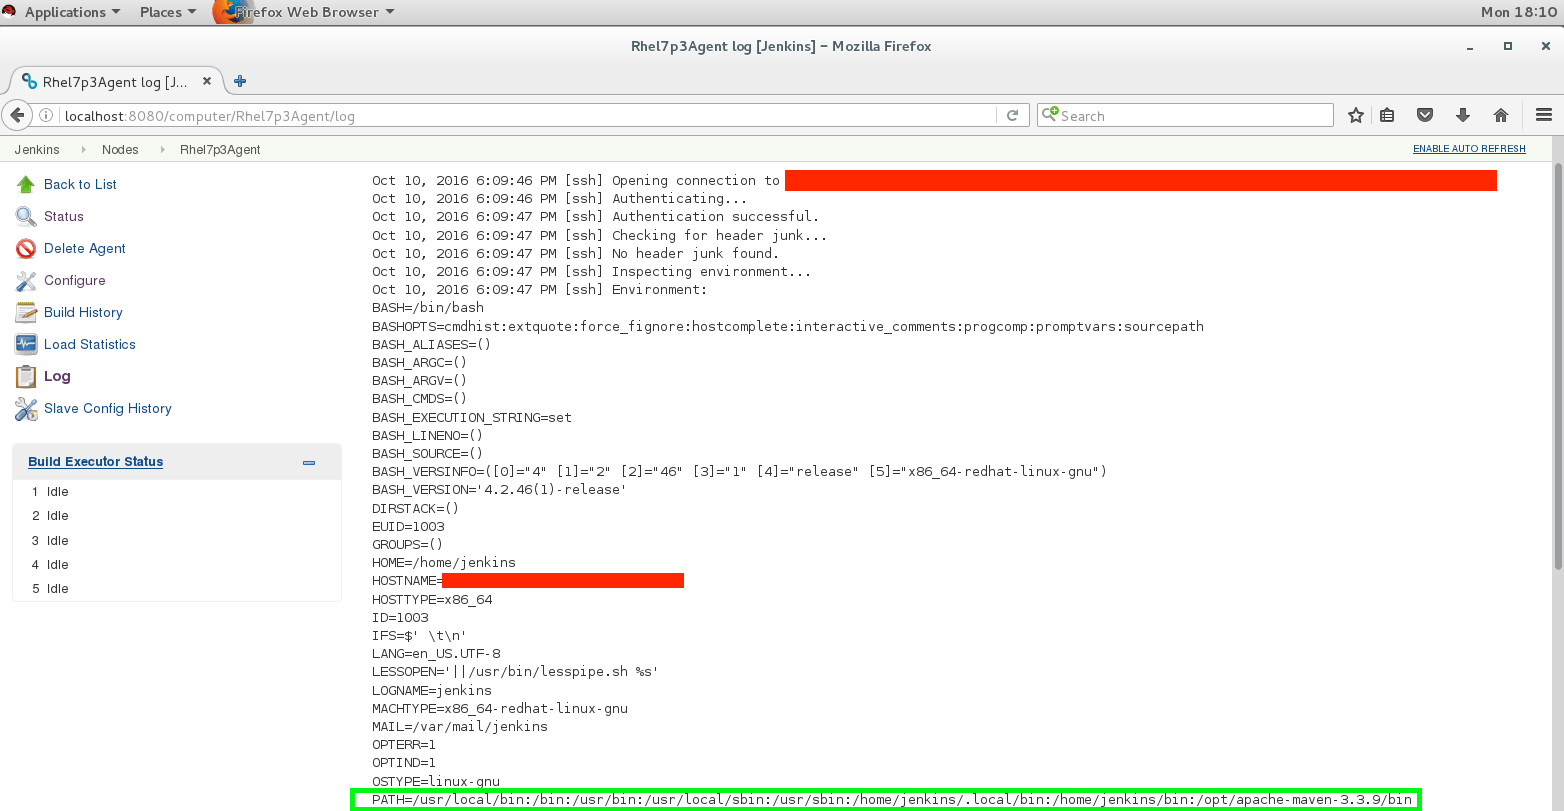Click the PATH environment line

pyautogui.click(x=893, y=800)
